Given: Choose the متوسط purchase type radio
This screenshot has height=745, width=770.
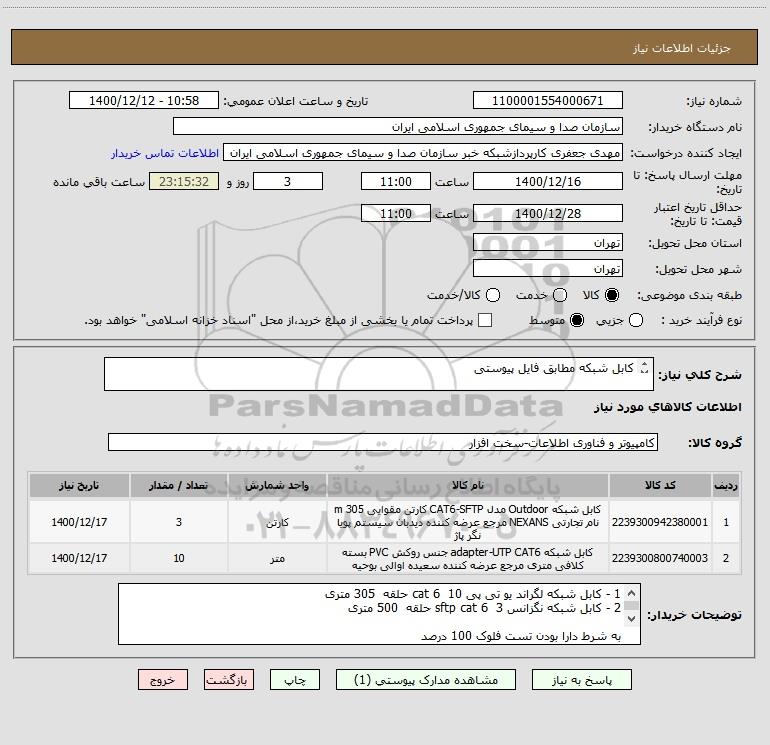Looking at the screenshot, I should click(x=577, y=320).
